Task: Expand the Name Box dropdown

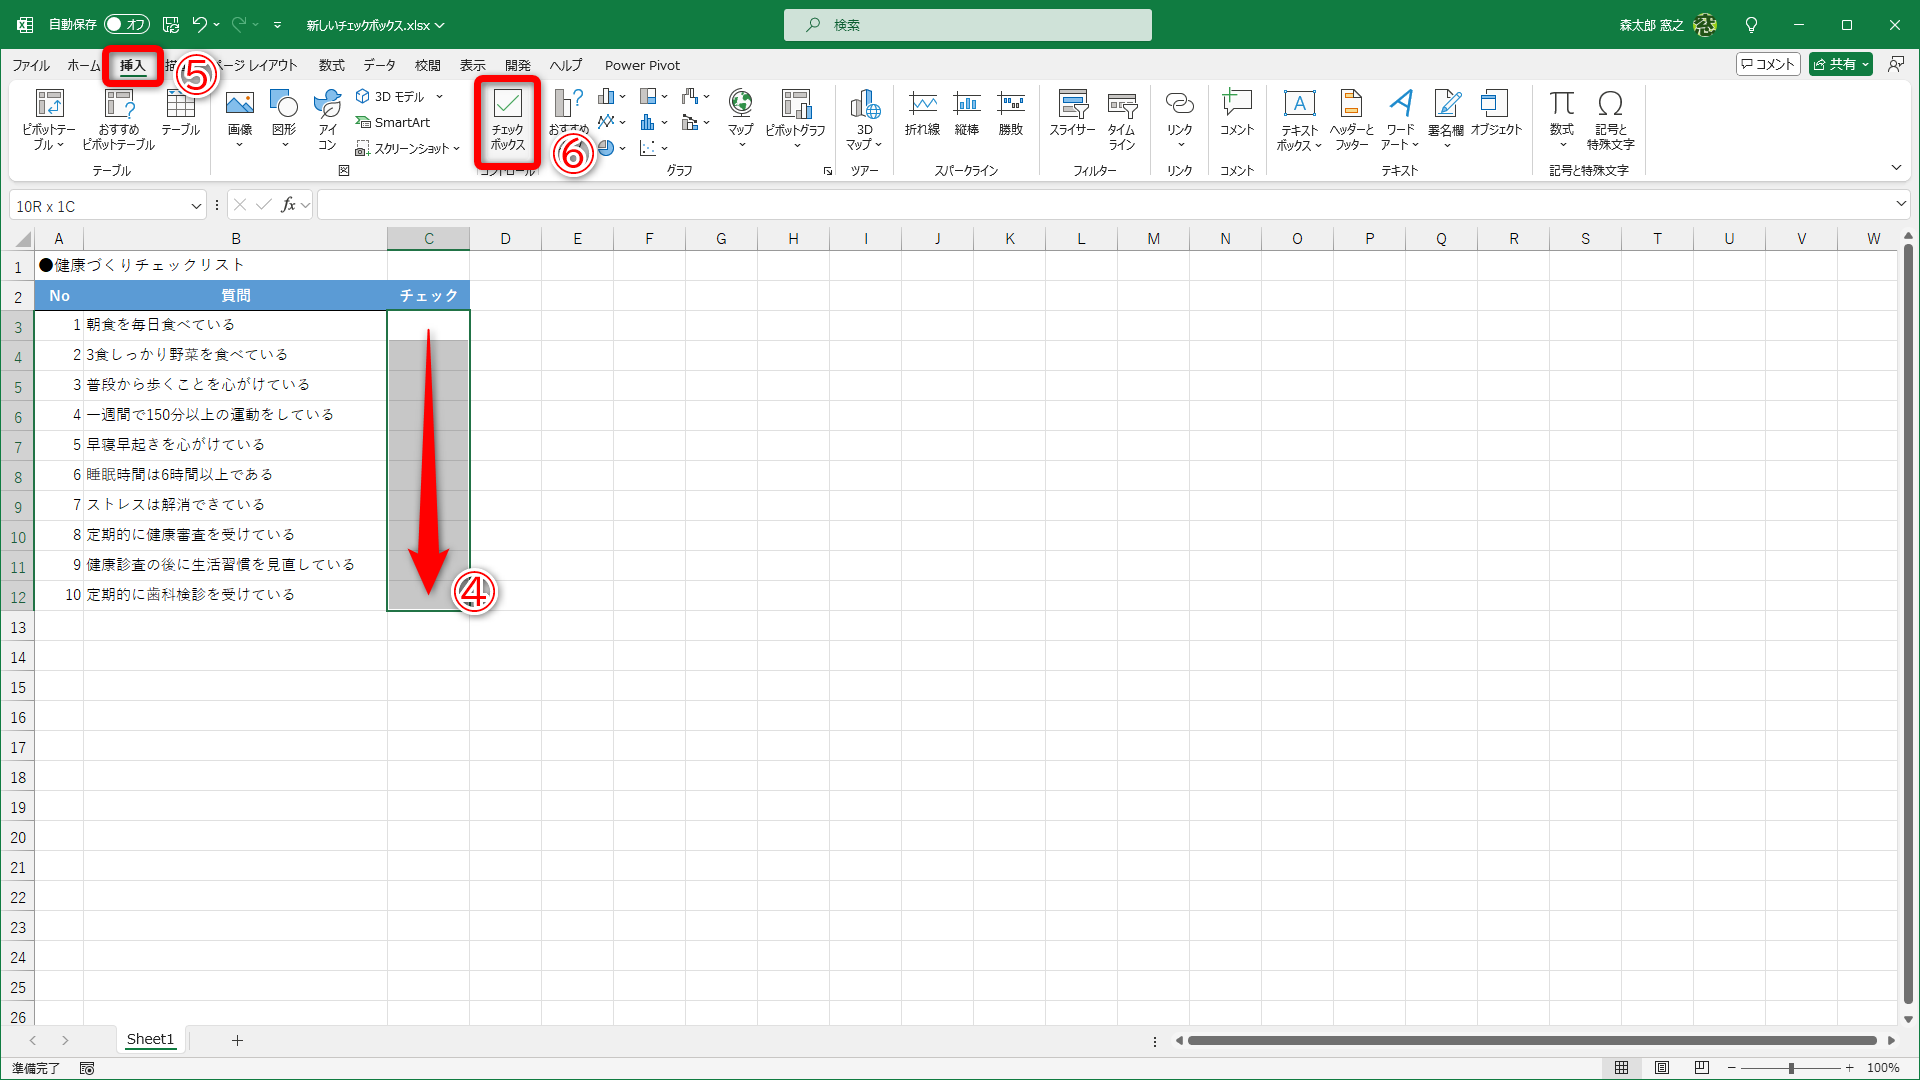Action: click(x=196, y=206)
